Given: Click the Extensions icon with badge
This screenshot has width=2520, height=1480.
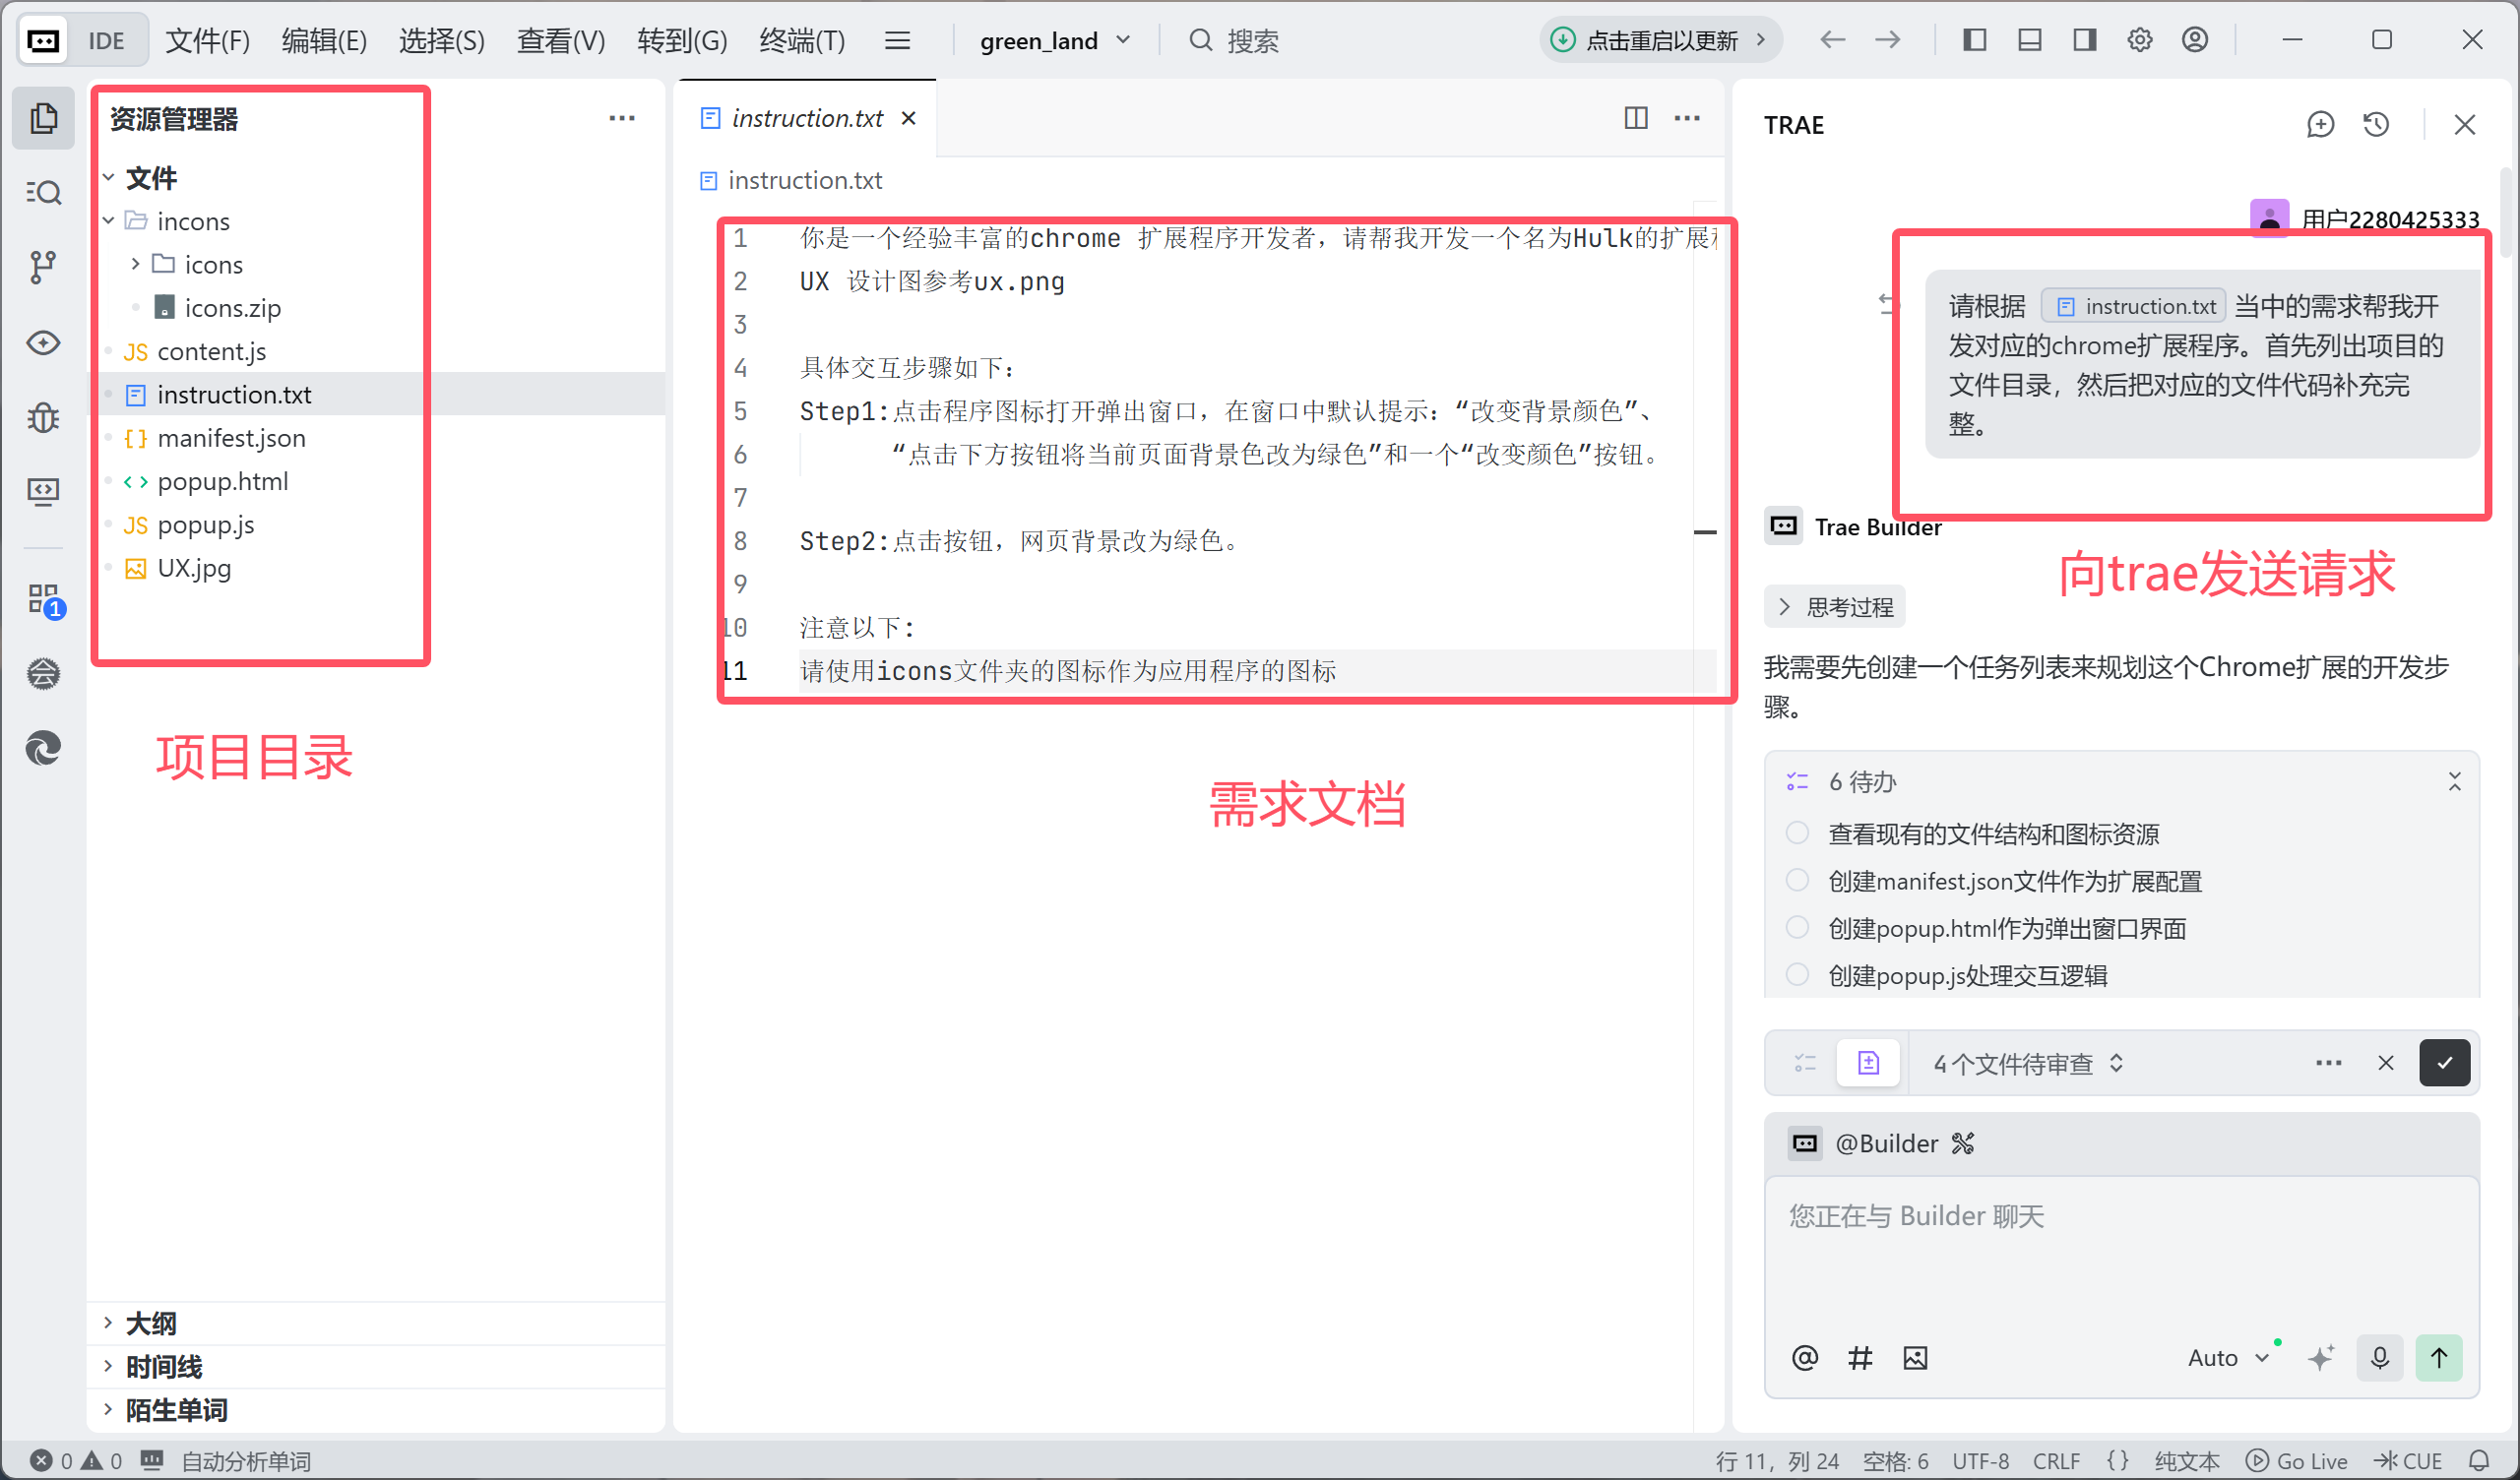Looking at the screenshot, I should pos(44,600).
